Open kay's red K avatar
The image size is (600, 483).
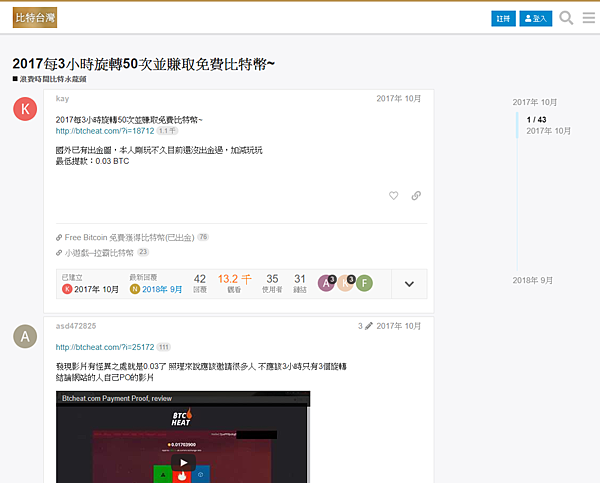(25, 109)
